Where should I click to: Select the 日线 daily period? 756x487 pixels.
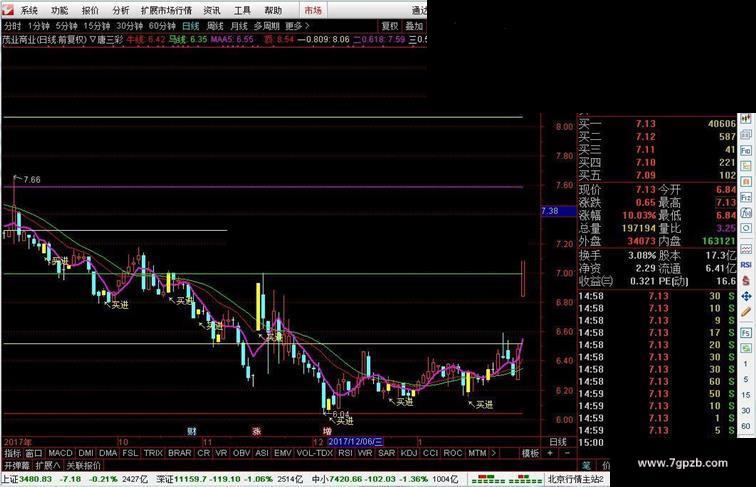[x=191, y=26]
